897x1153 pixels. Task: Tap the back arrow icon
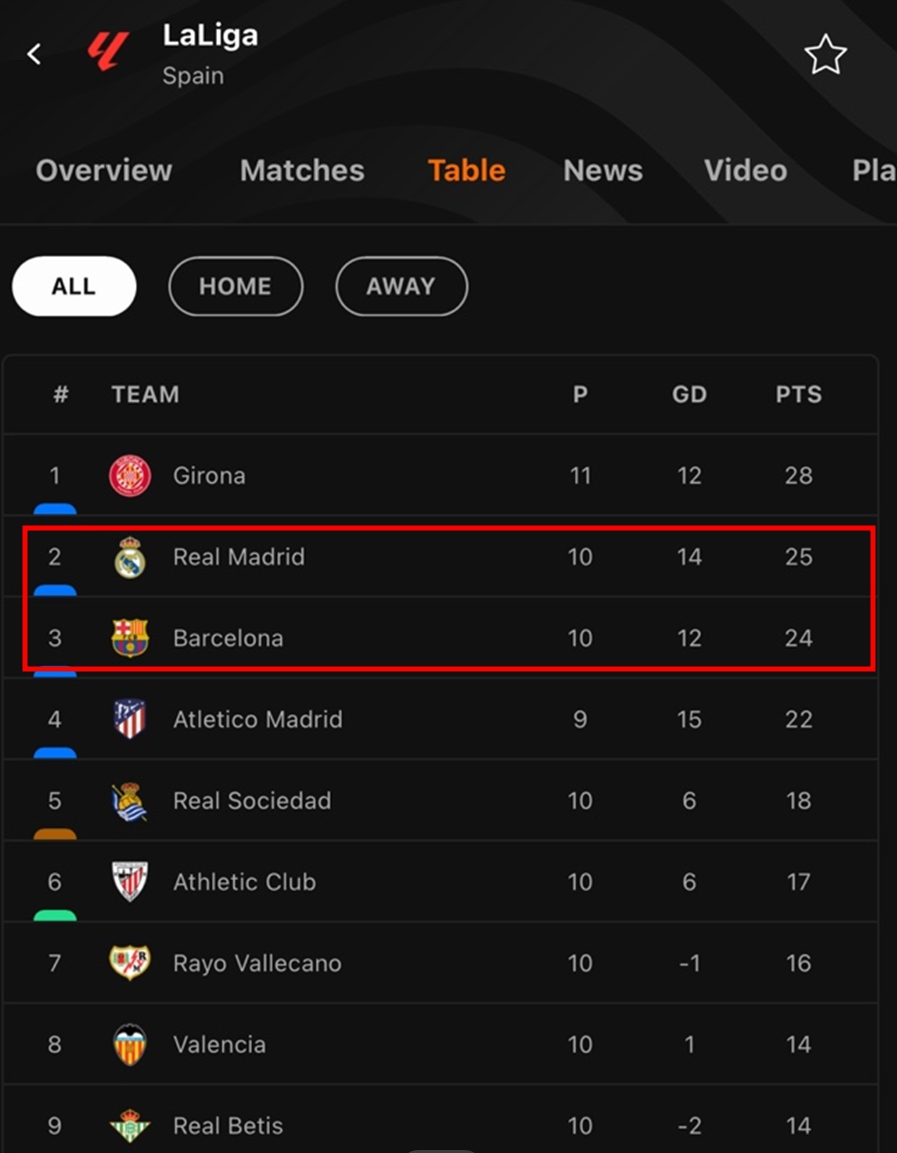click(x=34, y=54)
